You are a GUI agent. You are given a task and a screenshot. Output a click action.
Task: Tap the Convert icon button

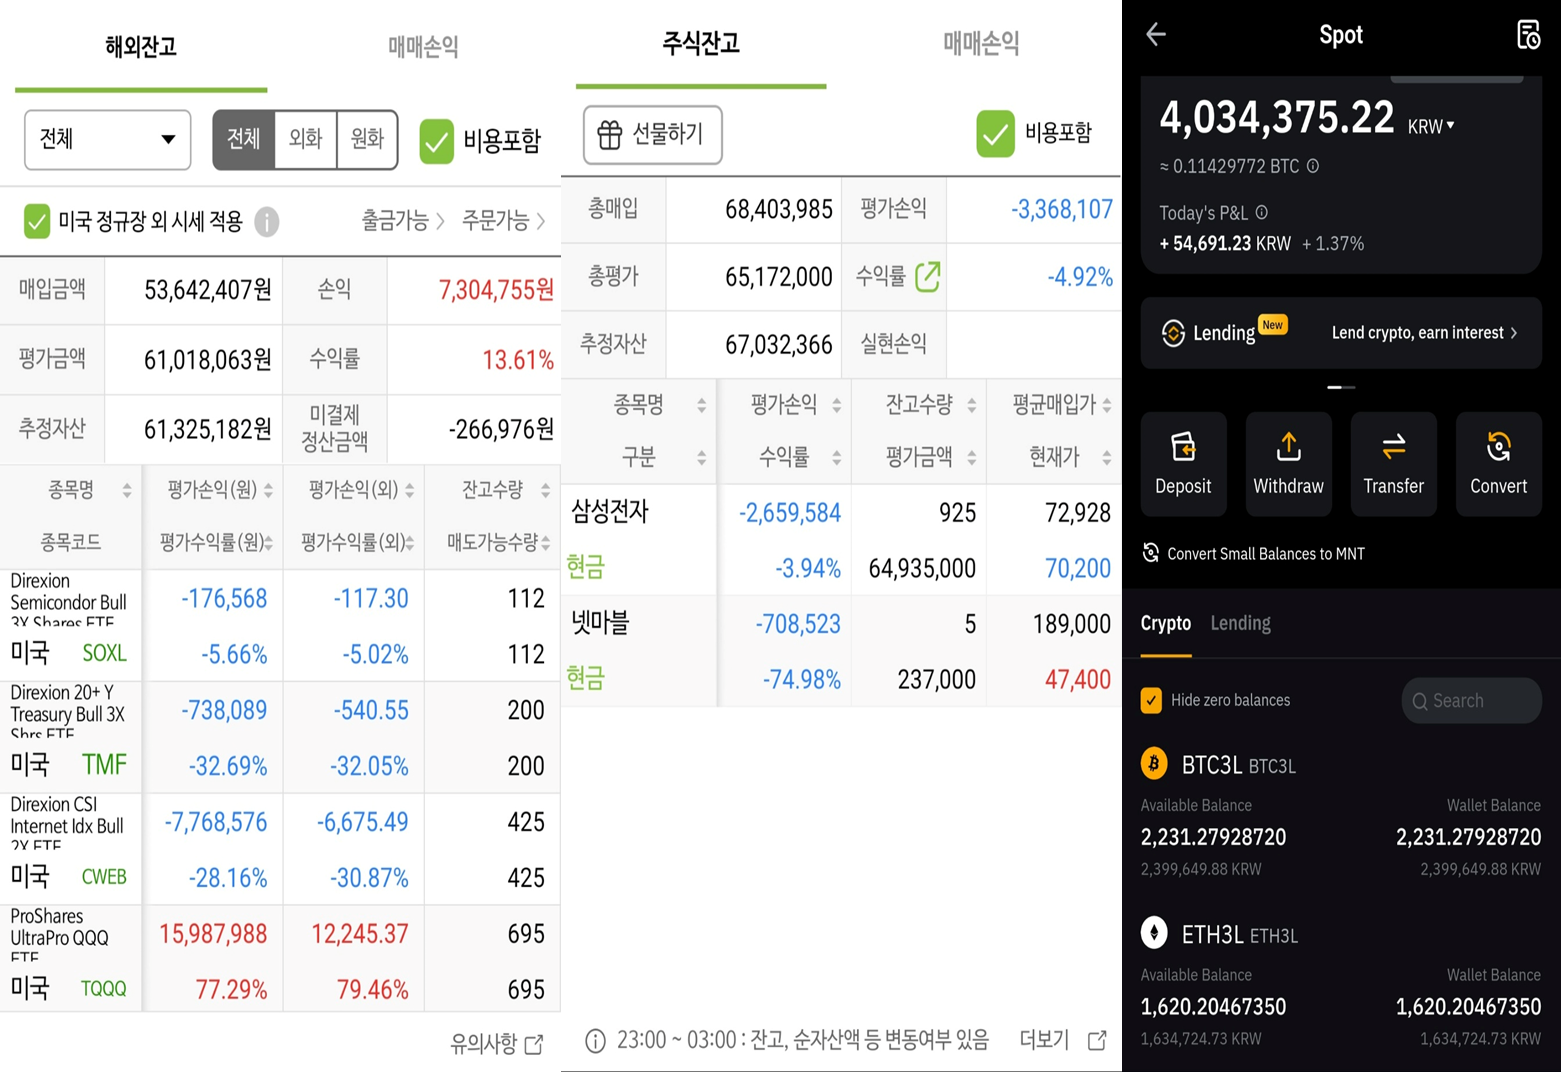[x=1498, y=464]
